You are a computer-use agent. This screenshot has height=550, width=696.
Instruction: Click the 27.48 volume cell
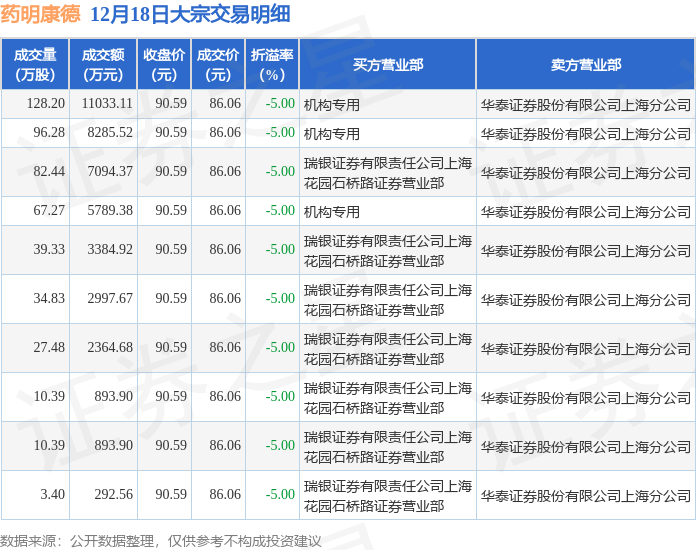coord(49,348)
